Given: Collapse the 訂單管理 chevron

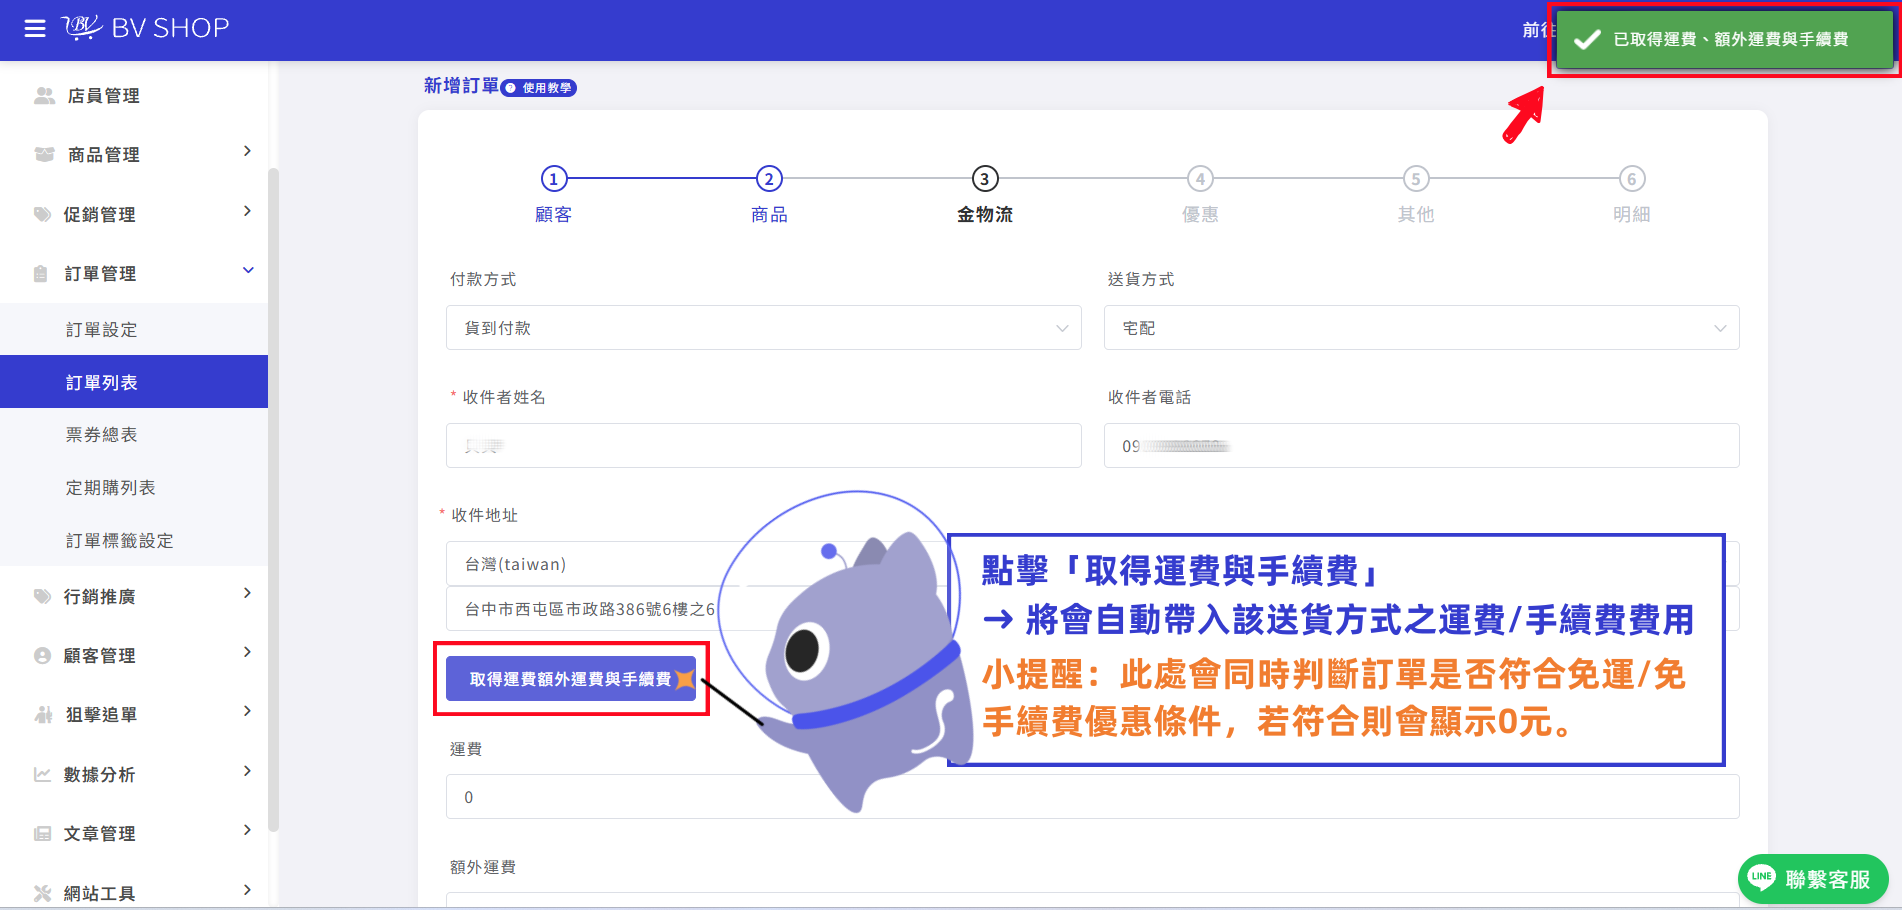Looking at the screenshot, I should [248, 270].
